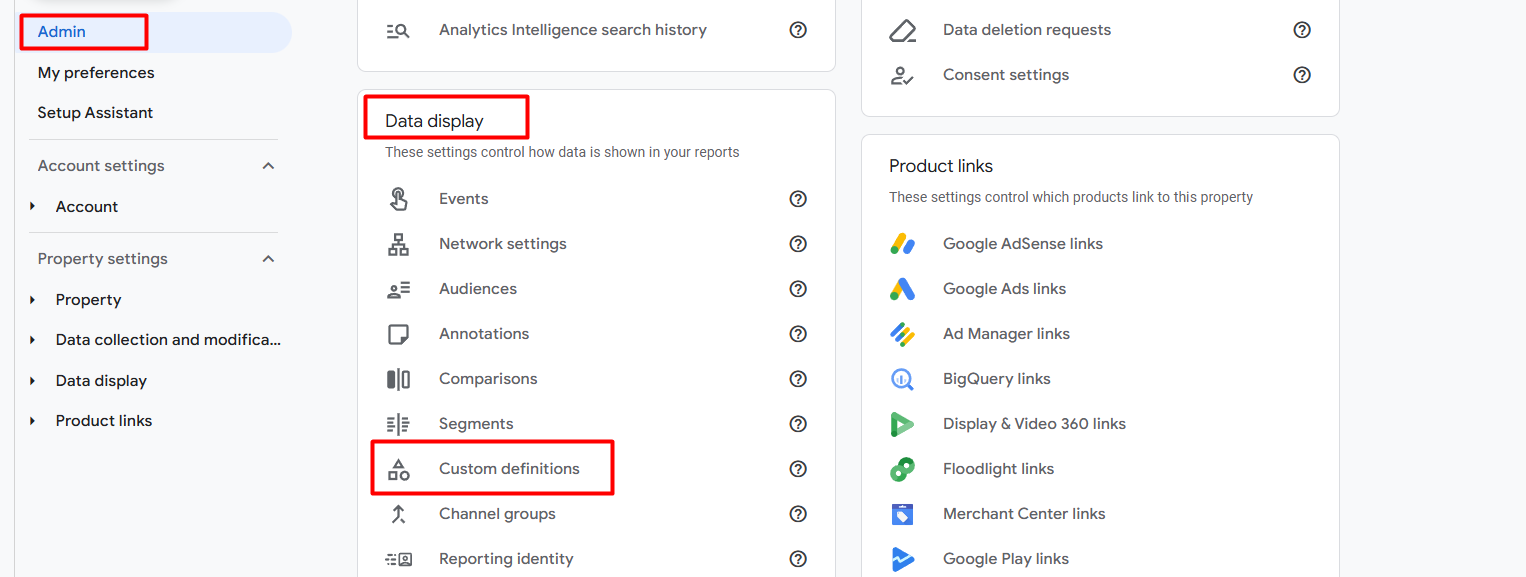The image size is (1526, 577).
Task: Open My preferences in sidebar
Action: [96, 73]
